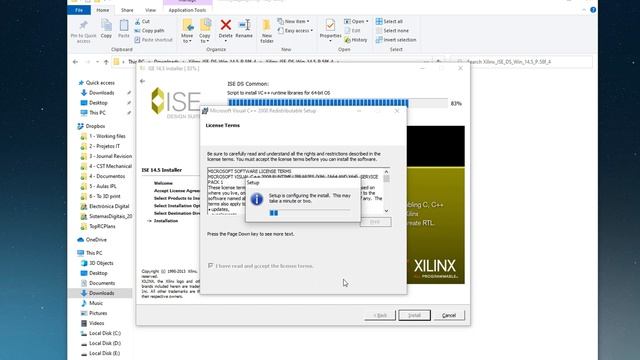Open recent locations dropdown arrow
This screenshot has width=640, height=360.
click(97, 62)
